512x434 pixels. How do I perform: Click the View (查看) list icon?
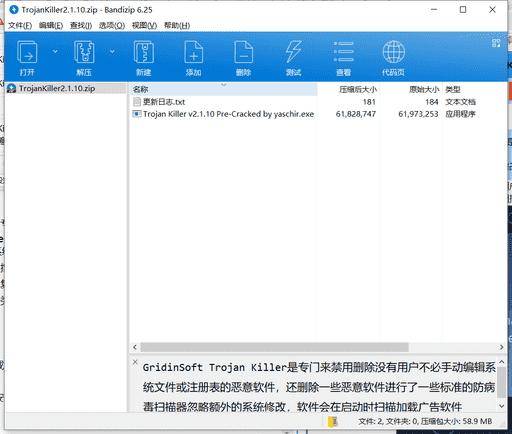(344, 52)
